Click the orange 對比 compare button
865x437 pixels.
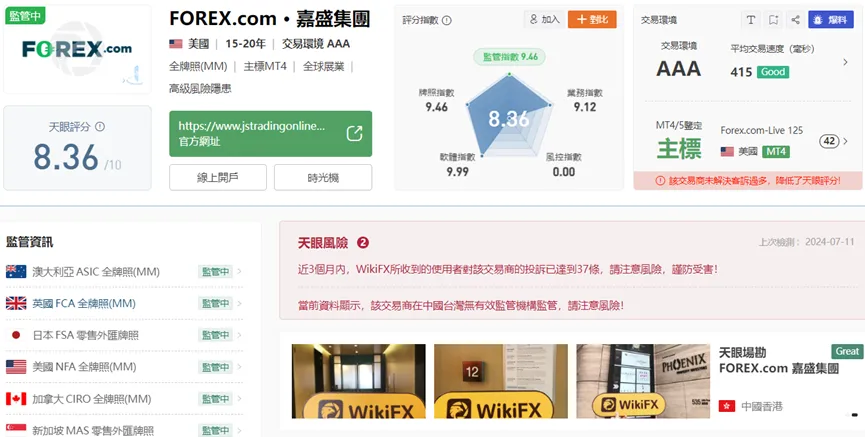[x=592, y=19]
